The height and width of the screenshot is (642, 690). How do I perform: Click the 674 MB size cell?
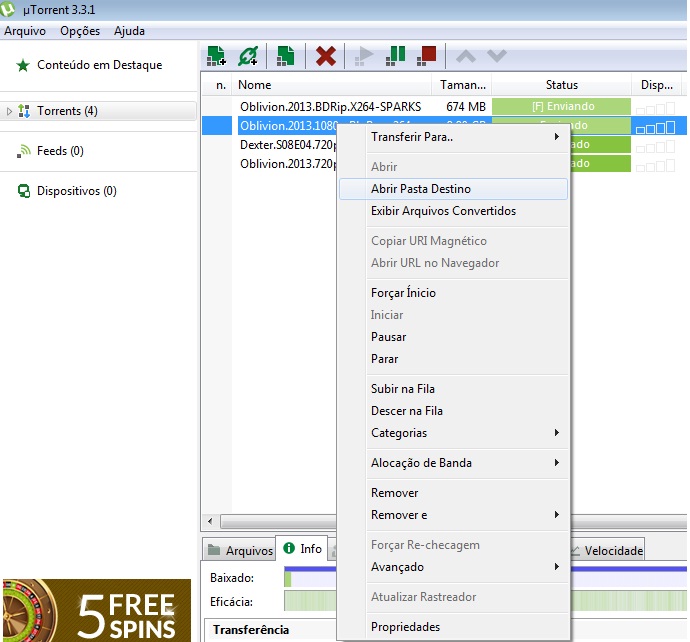pos(466,106)
